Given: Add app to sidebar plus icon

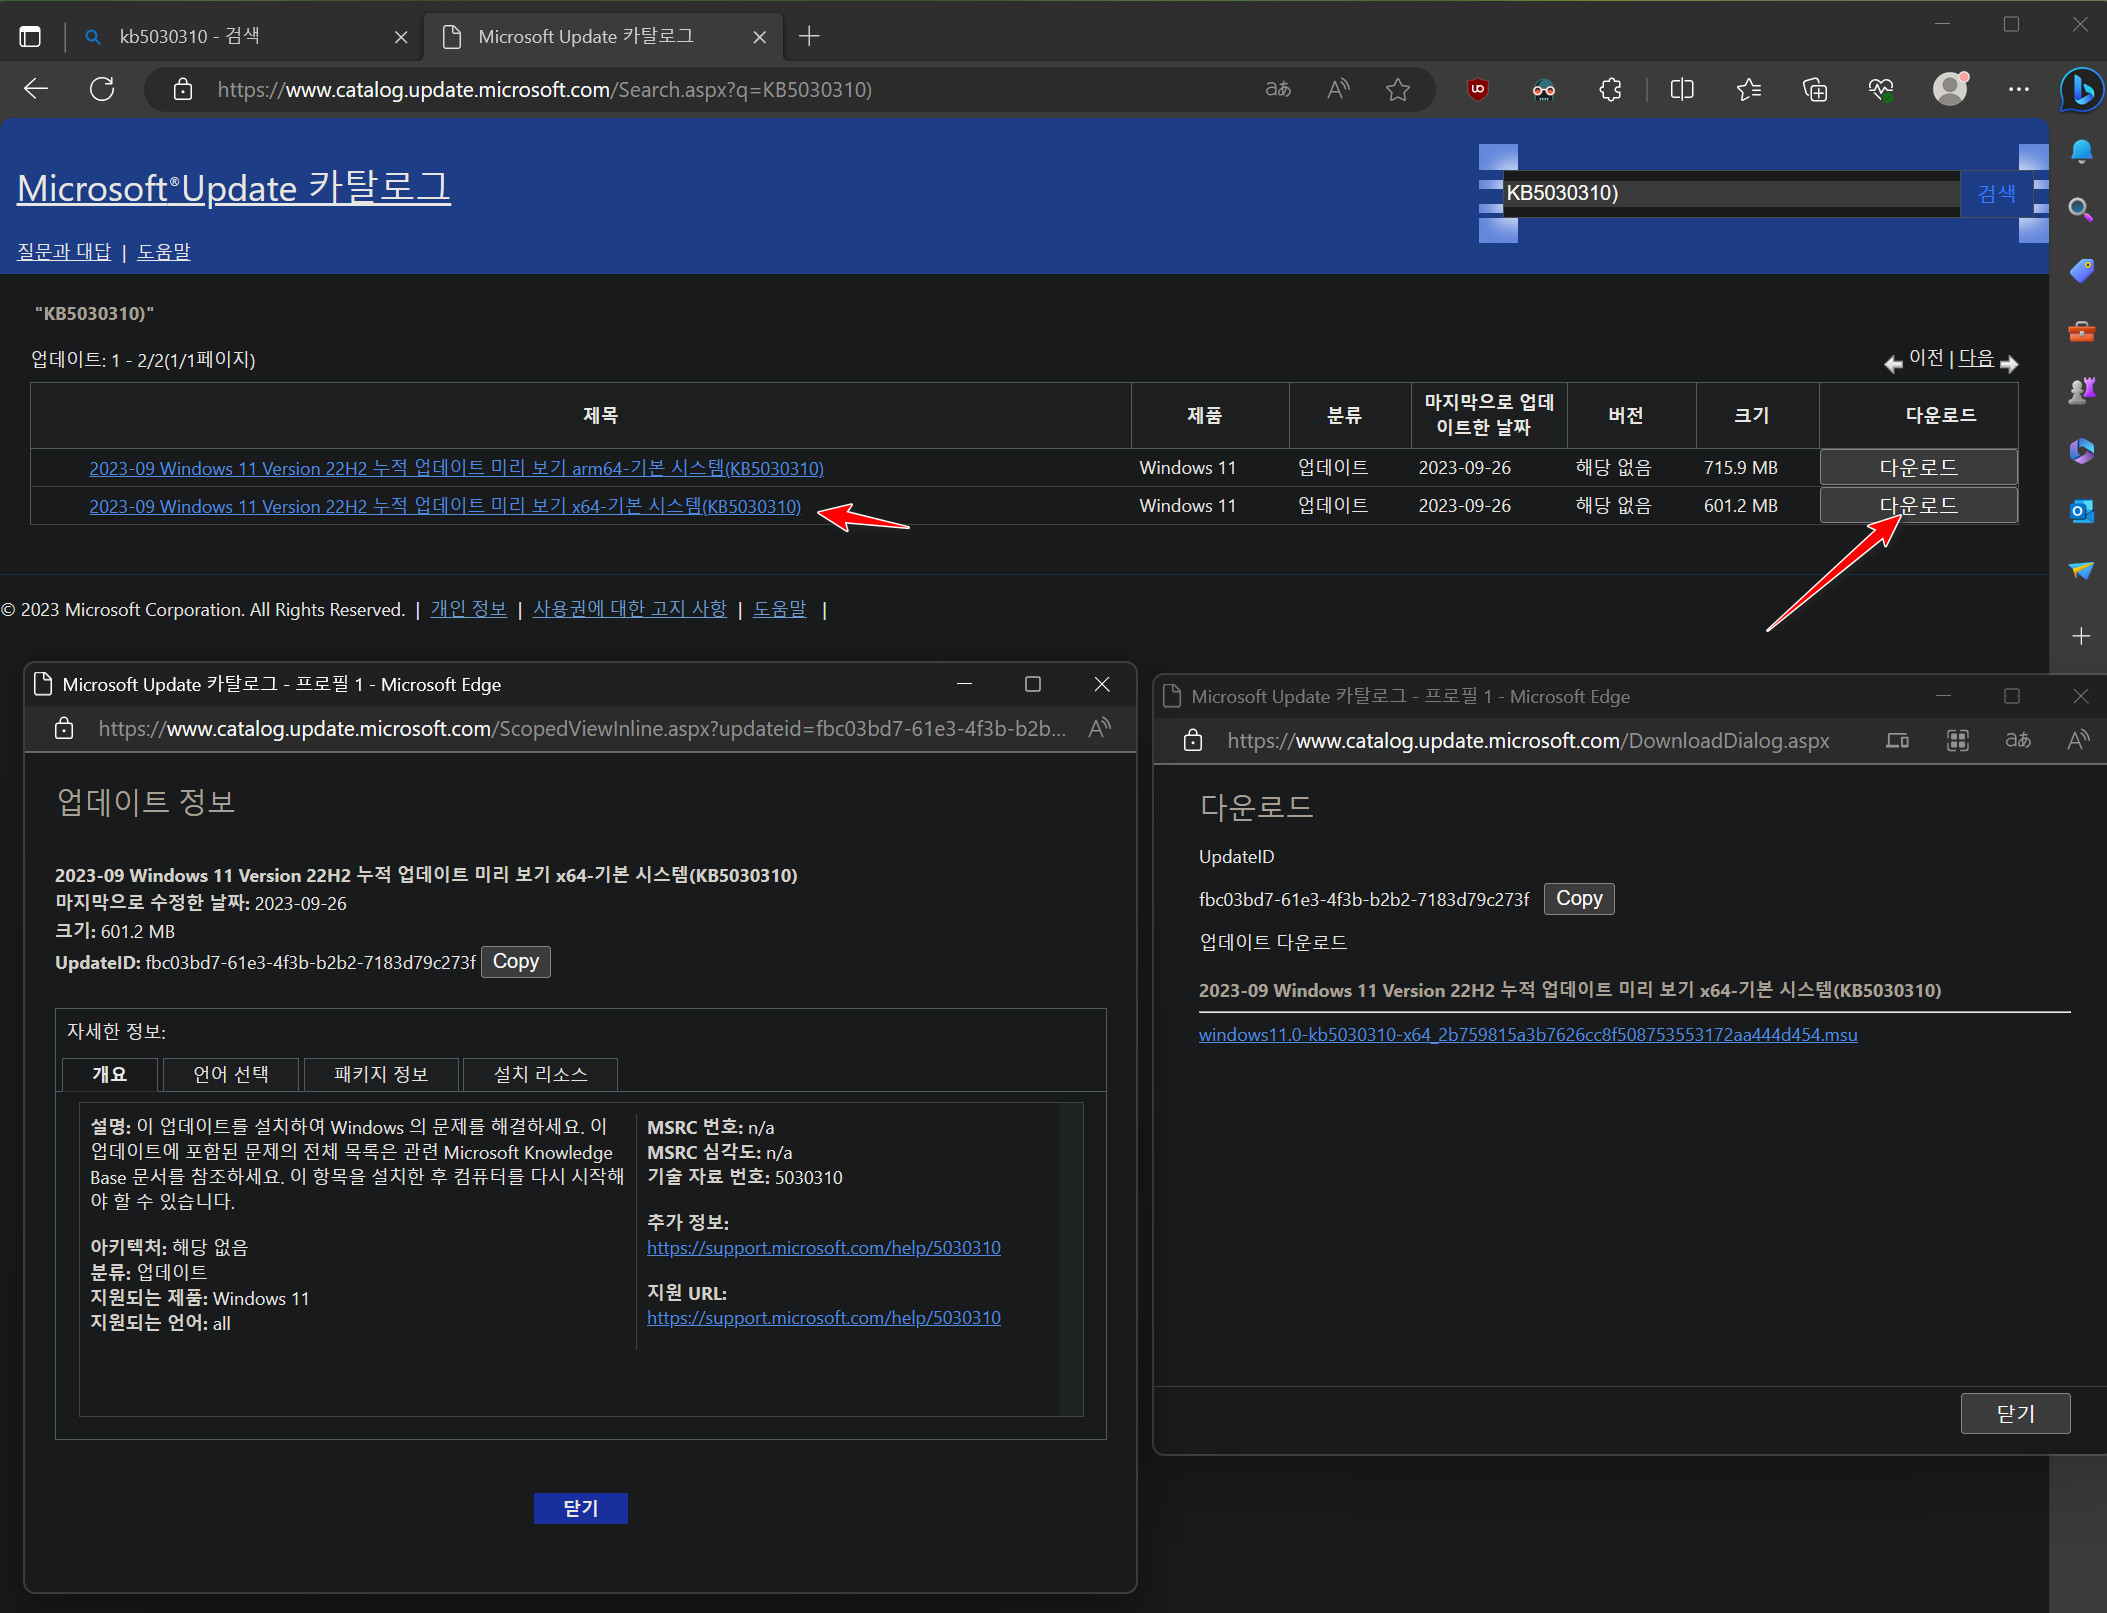Looking at the screenshot, I should pos(2081,636).
